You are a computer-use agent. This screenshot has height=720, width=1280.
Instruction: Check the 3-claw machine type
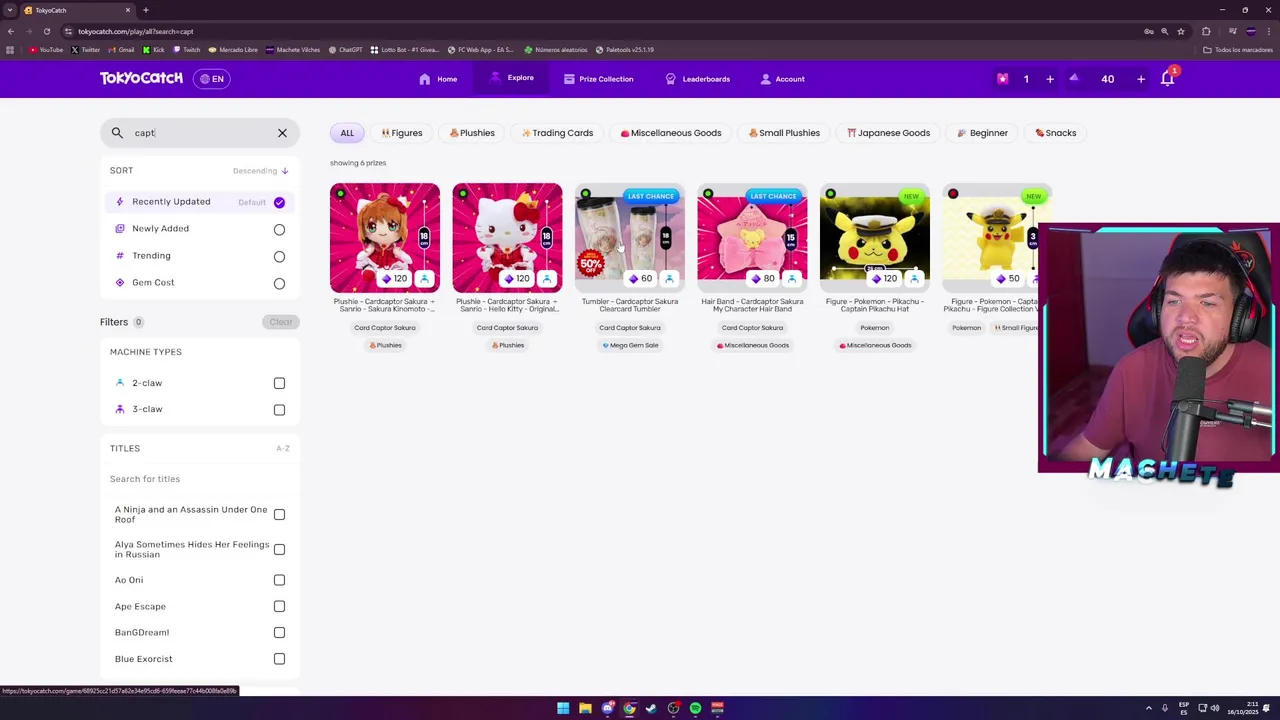pyautogui.click(x=279, y=409)
